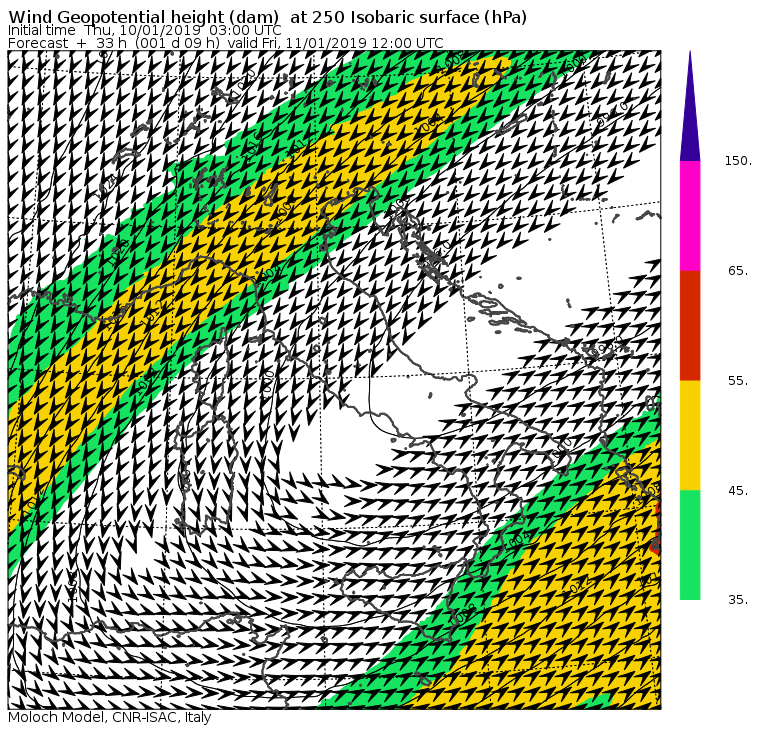Click the wind map plot area
Image resolution: width=760 pixels, height=731 pixels.
click(x=334, y=380)
